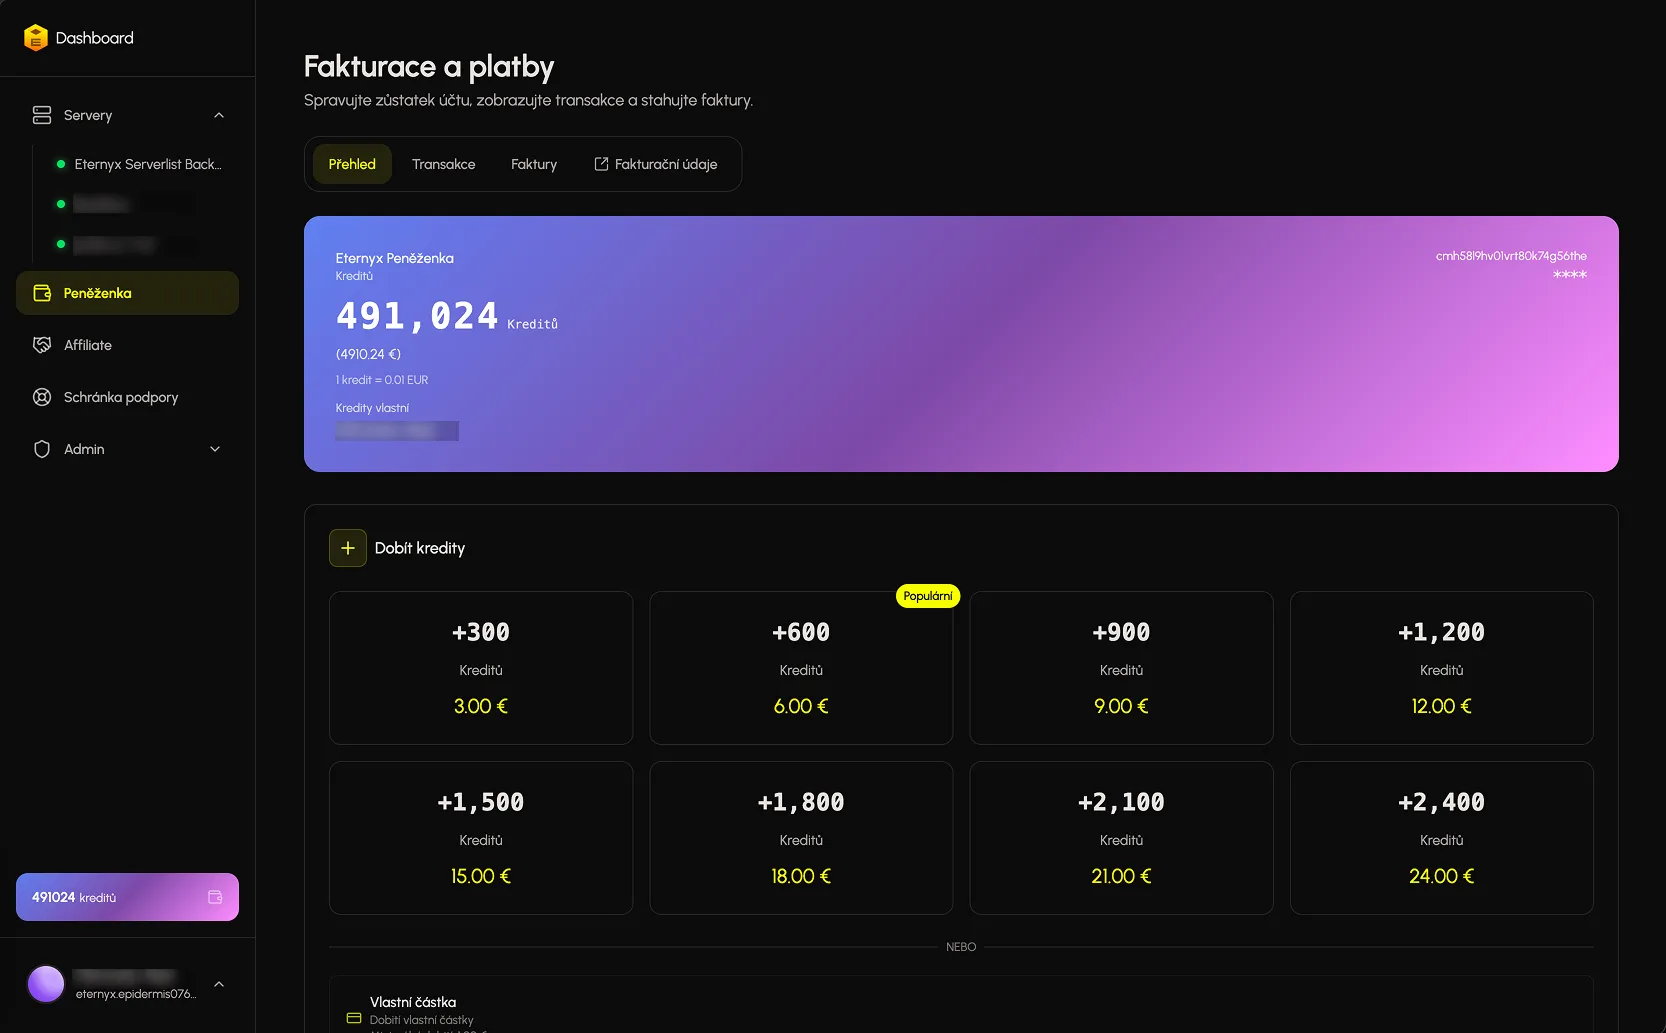Switch to the Transakce tab
Image resolution: width=1666 pixels, height=1033 pixels.
pyautogui.click(x=443, y=164)
